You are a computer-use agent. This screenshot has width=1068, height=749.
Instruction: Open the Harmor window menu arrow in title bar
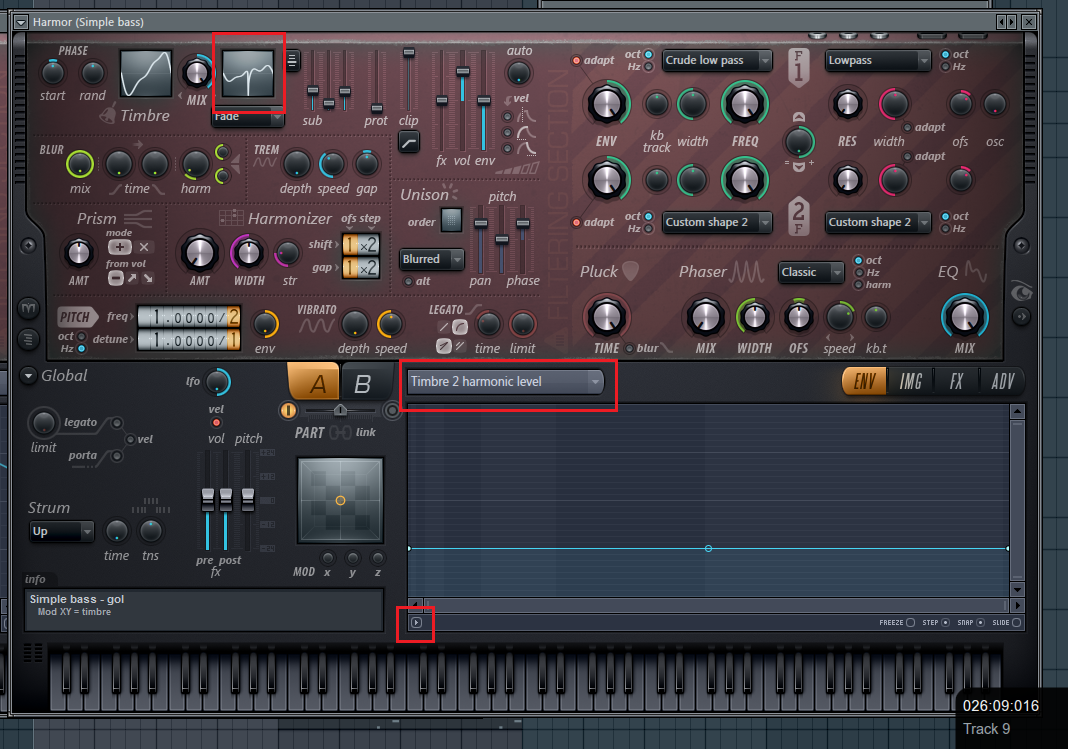[20, 22]
